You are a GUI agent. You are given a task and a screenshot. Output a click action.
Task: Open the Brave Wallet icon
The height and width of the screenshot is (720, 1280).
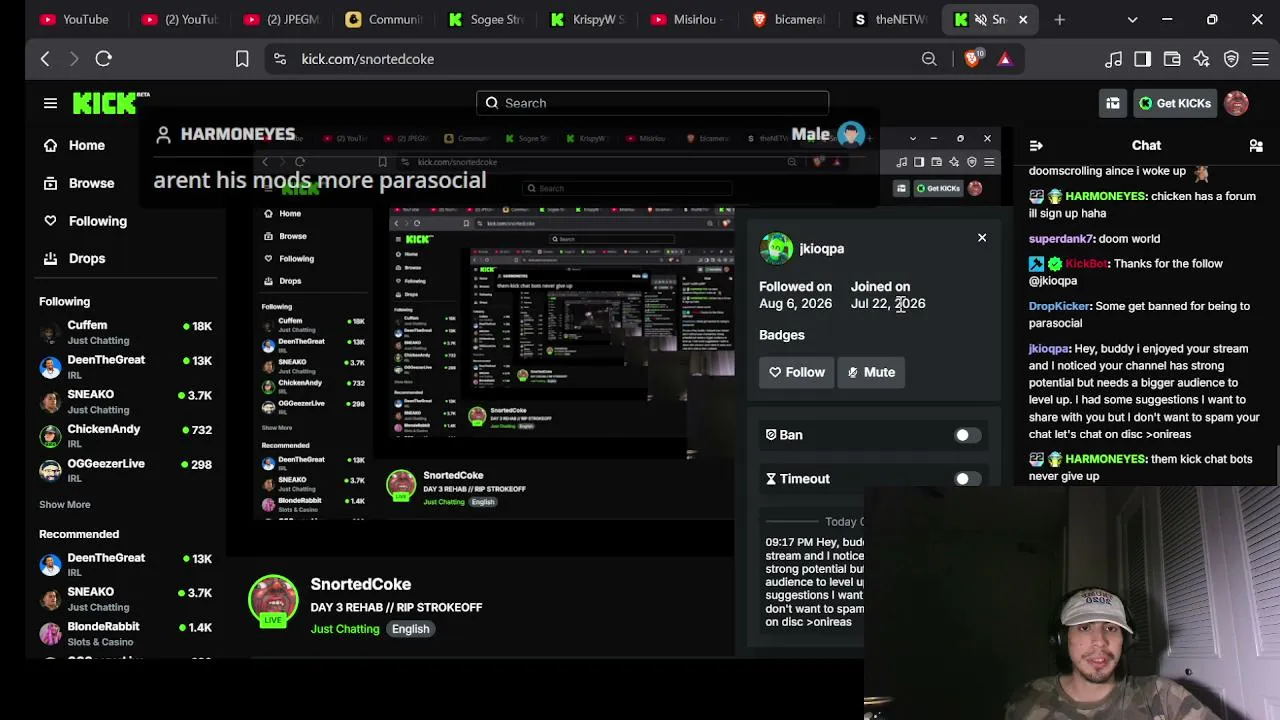pyautogui.click(x=1172, y=59)
